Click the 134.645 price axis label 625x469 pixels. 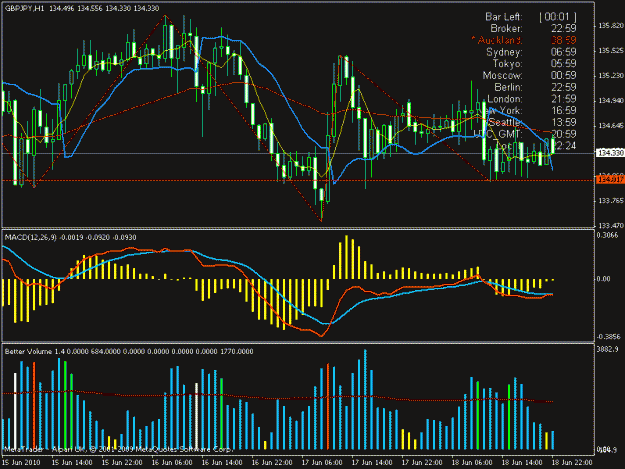click(x=610, y=126)
